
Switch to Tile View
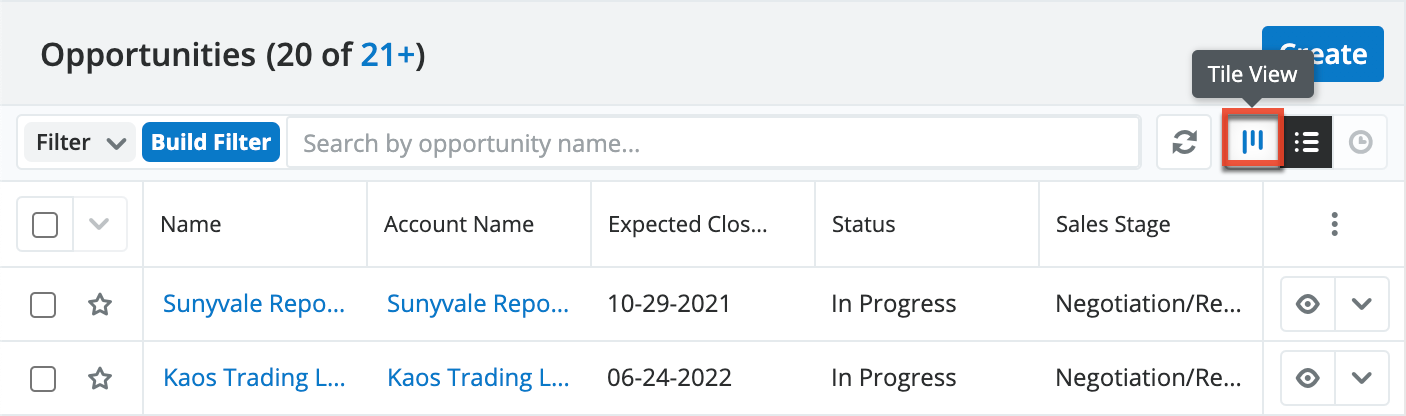pyautogui.click(x=1254, y=142)
